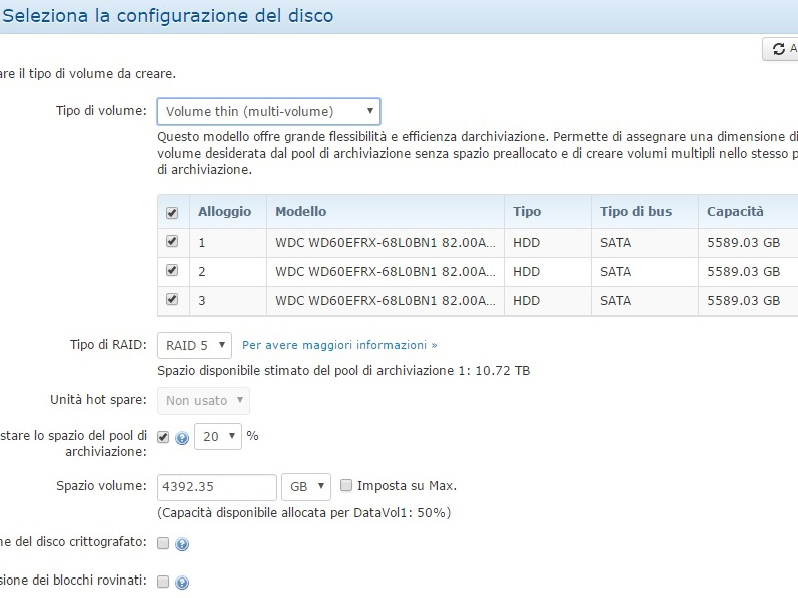The width and height of the screenshot is (798, 598).
Task: Enable the 'Imposta su Max.' checkbox
Action: point(346,486)
